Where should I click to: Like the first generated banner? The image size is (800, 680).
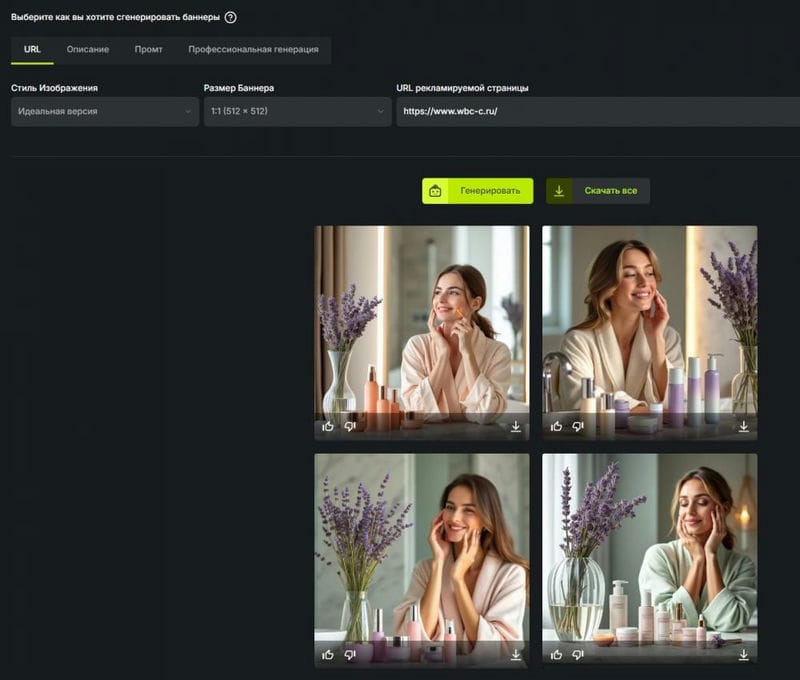click(328, 426)
